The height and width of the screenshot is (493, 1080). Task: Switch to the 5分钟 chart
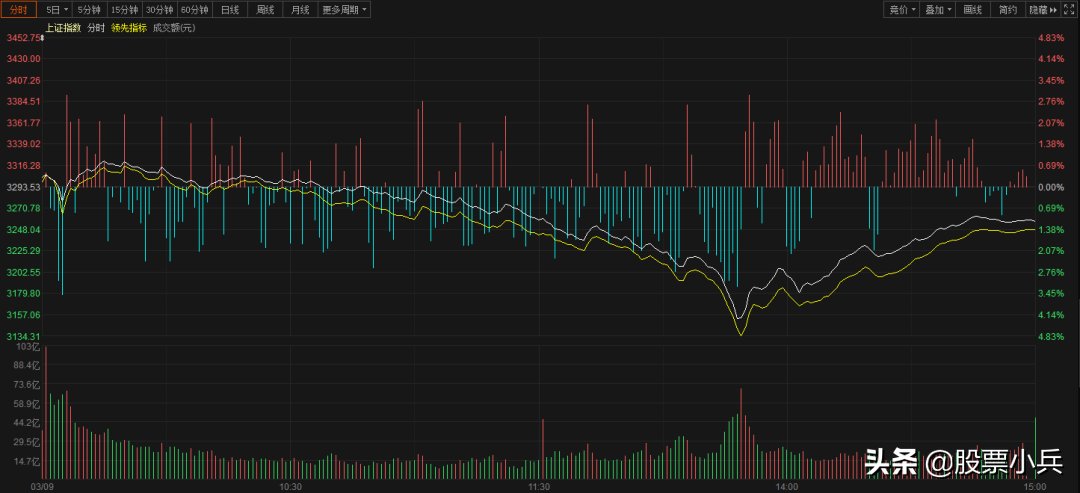pyautogui.click(x=90, y=9)
